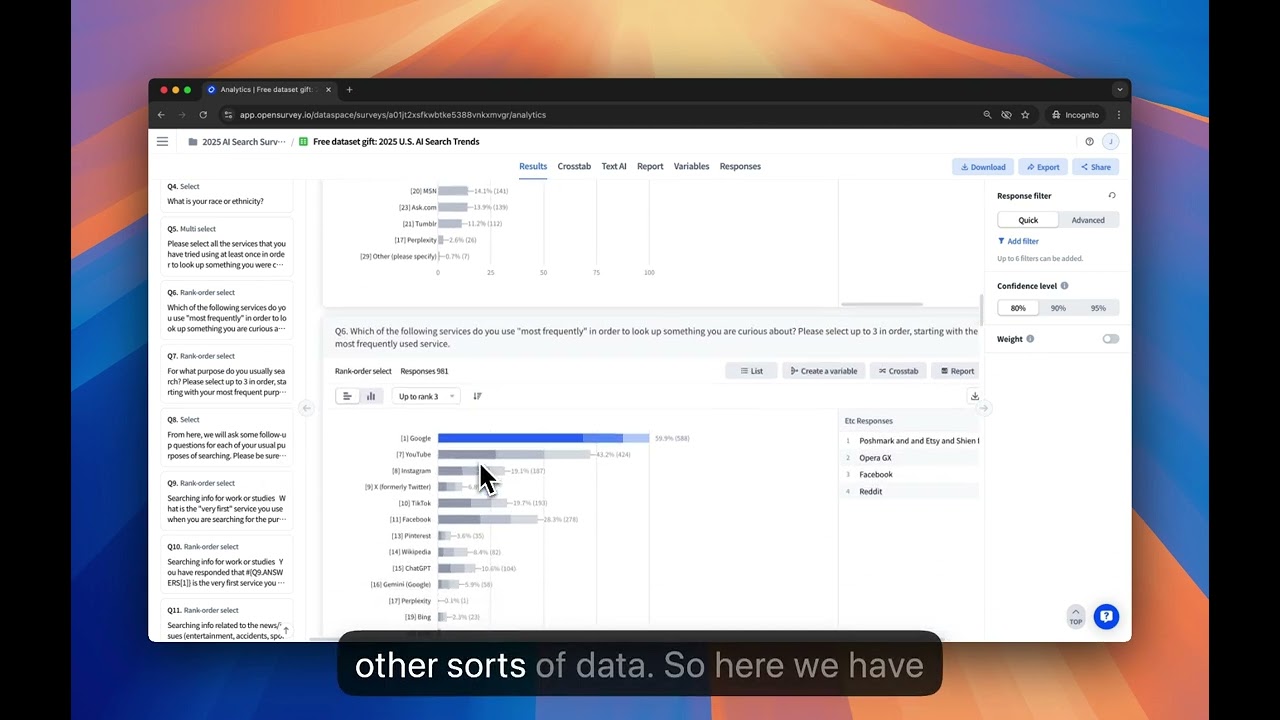Click Create a variable for Q6

point(824,371)
